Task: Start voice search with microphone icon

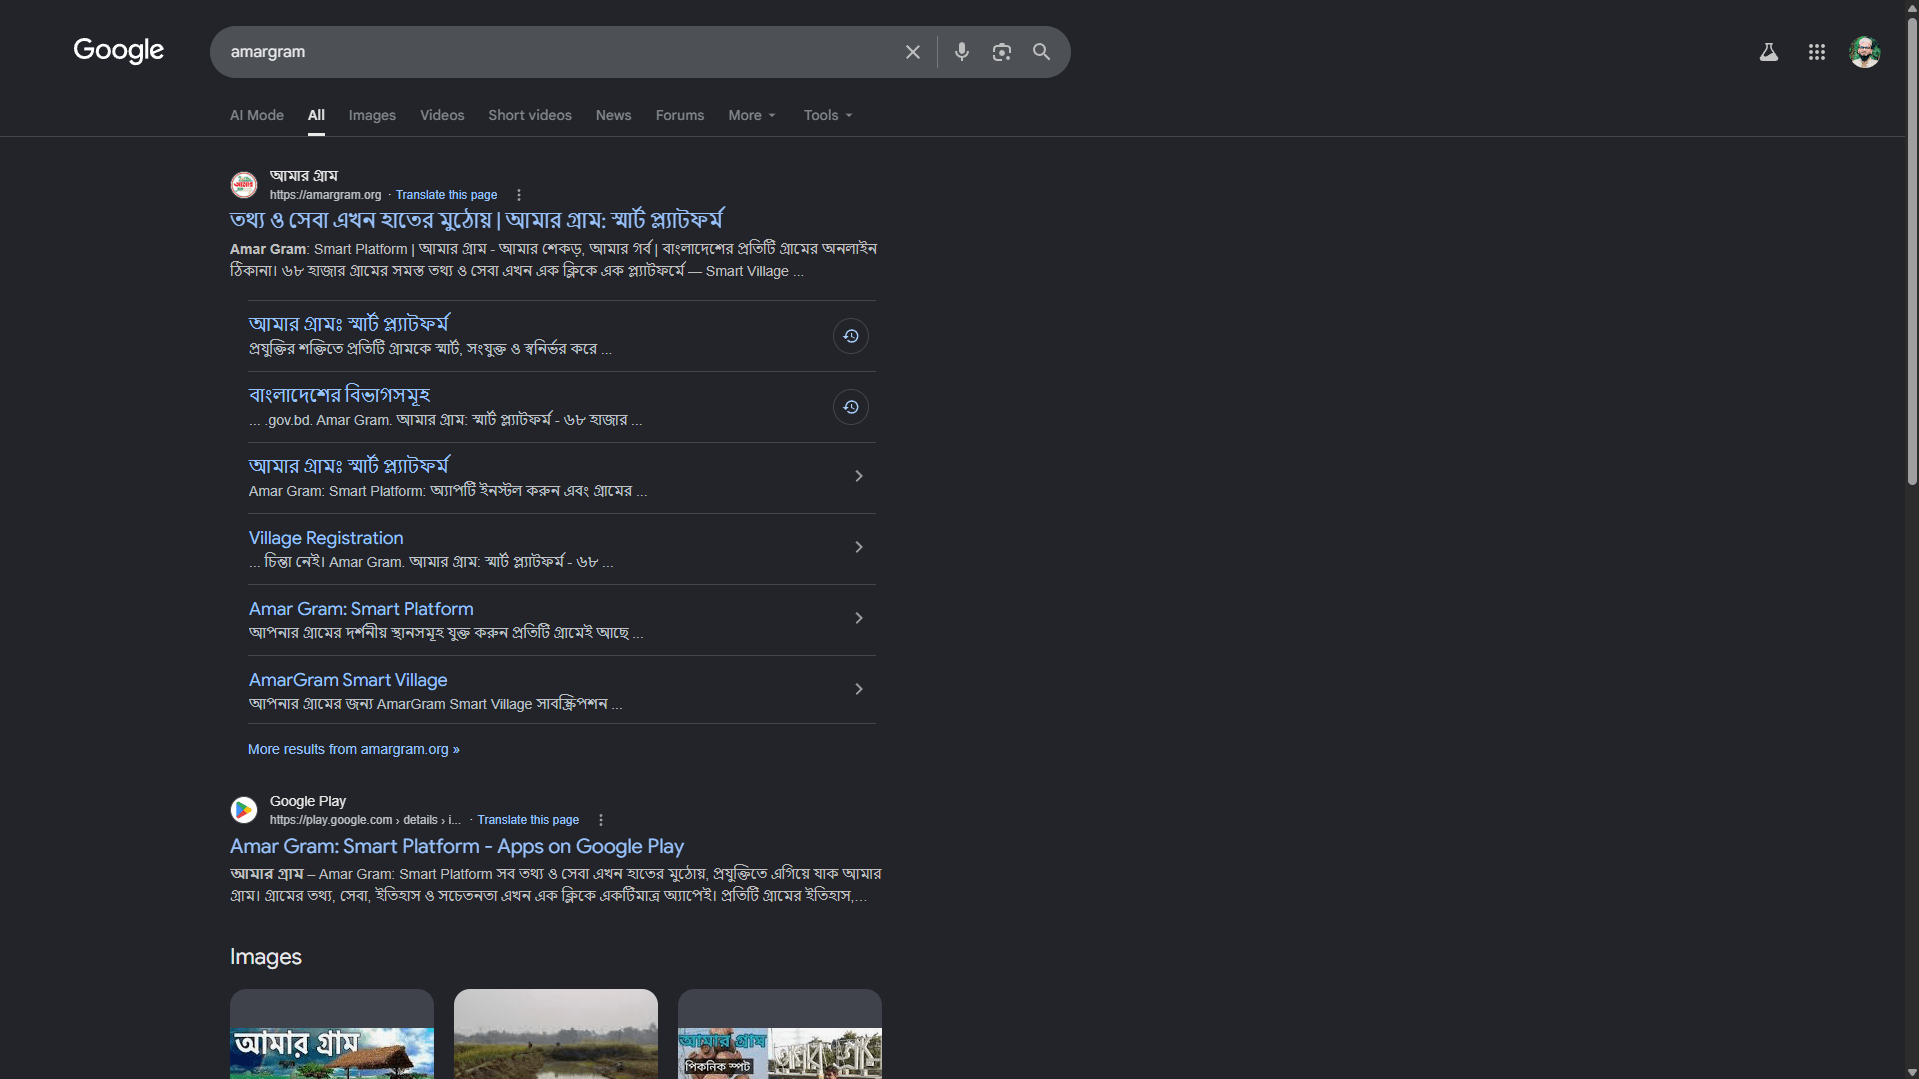Action: pyautogui.click(x=961, y=52)
